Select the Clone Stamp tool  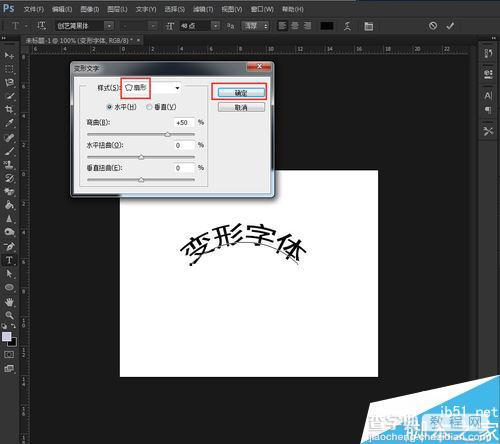point(9,165)
